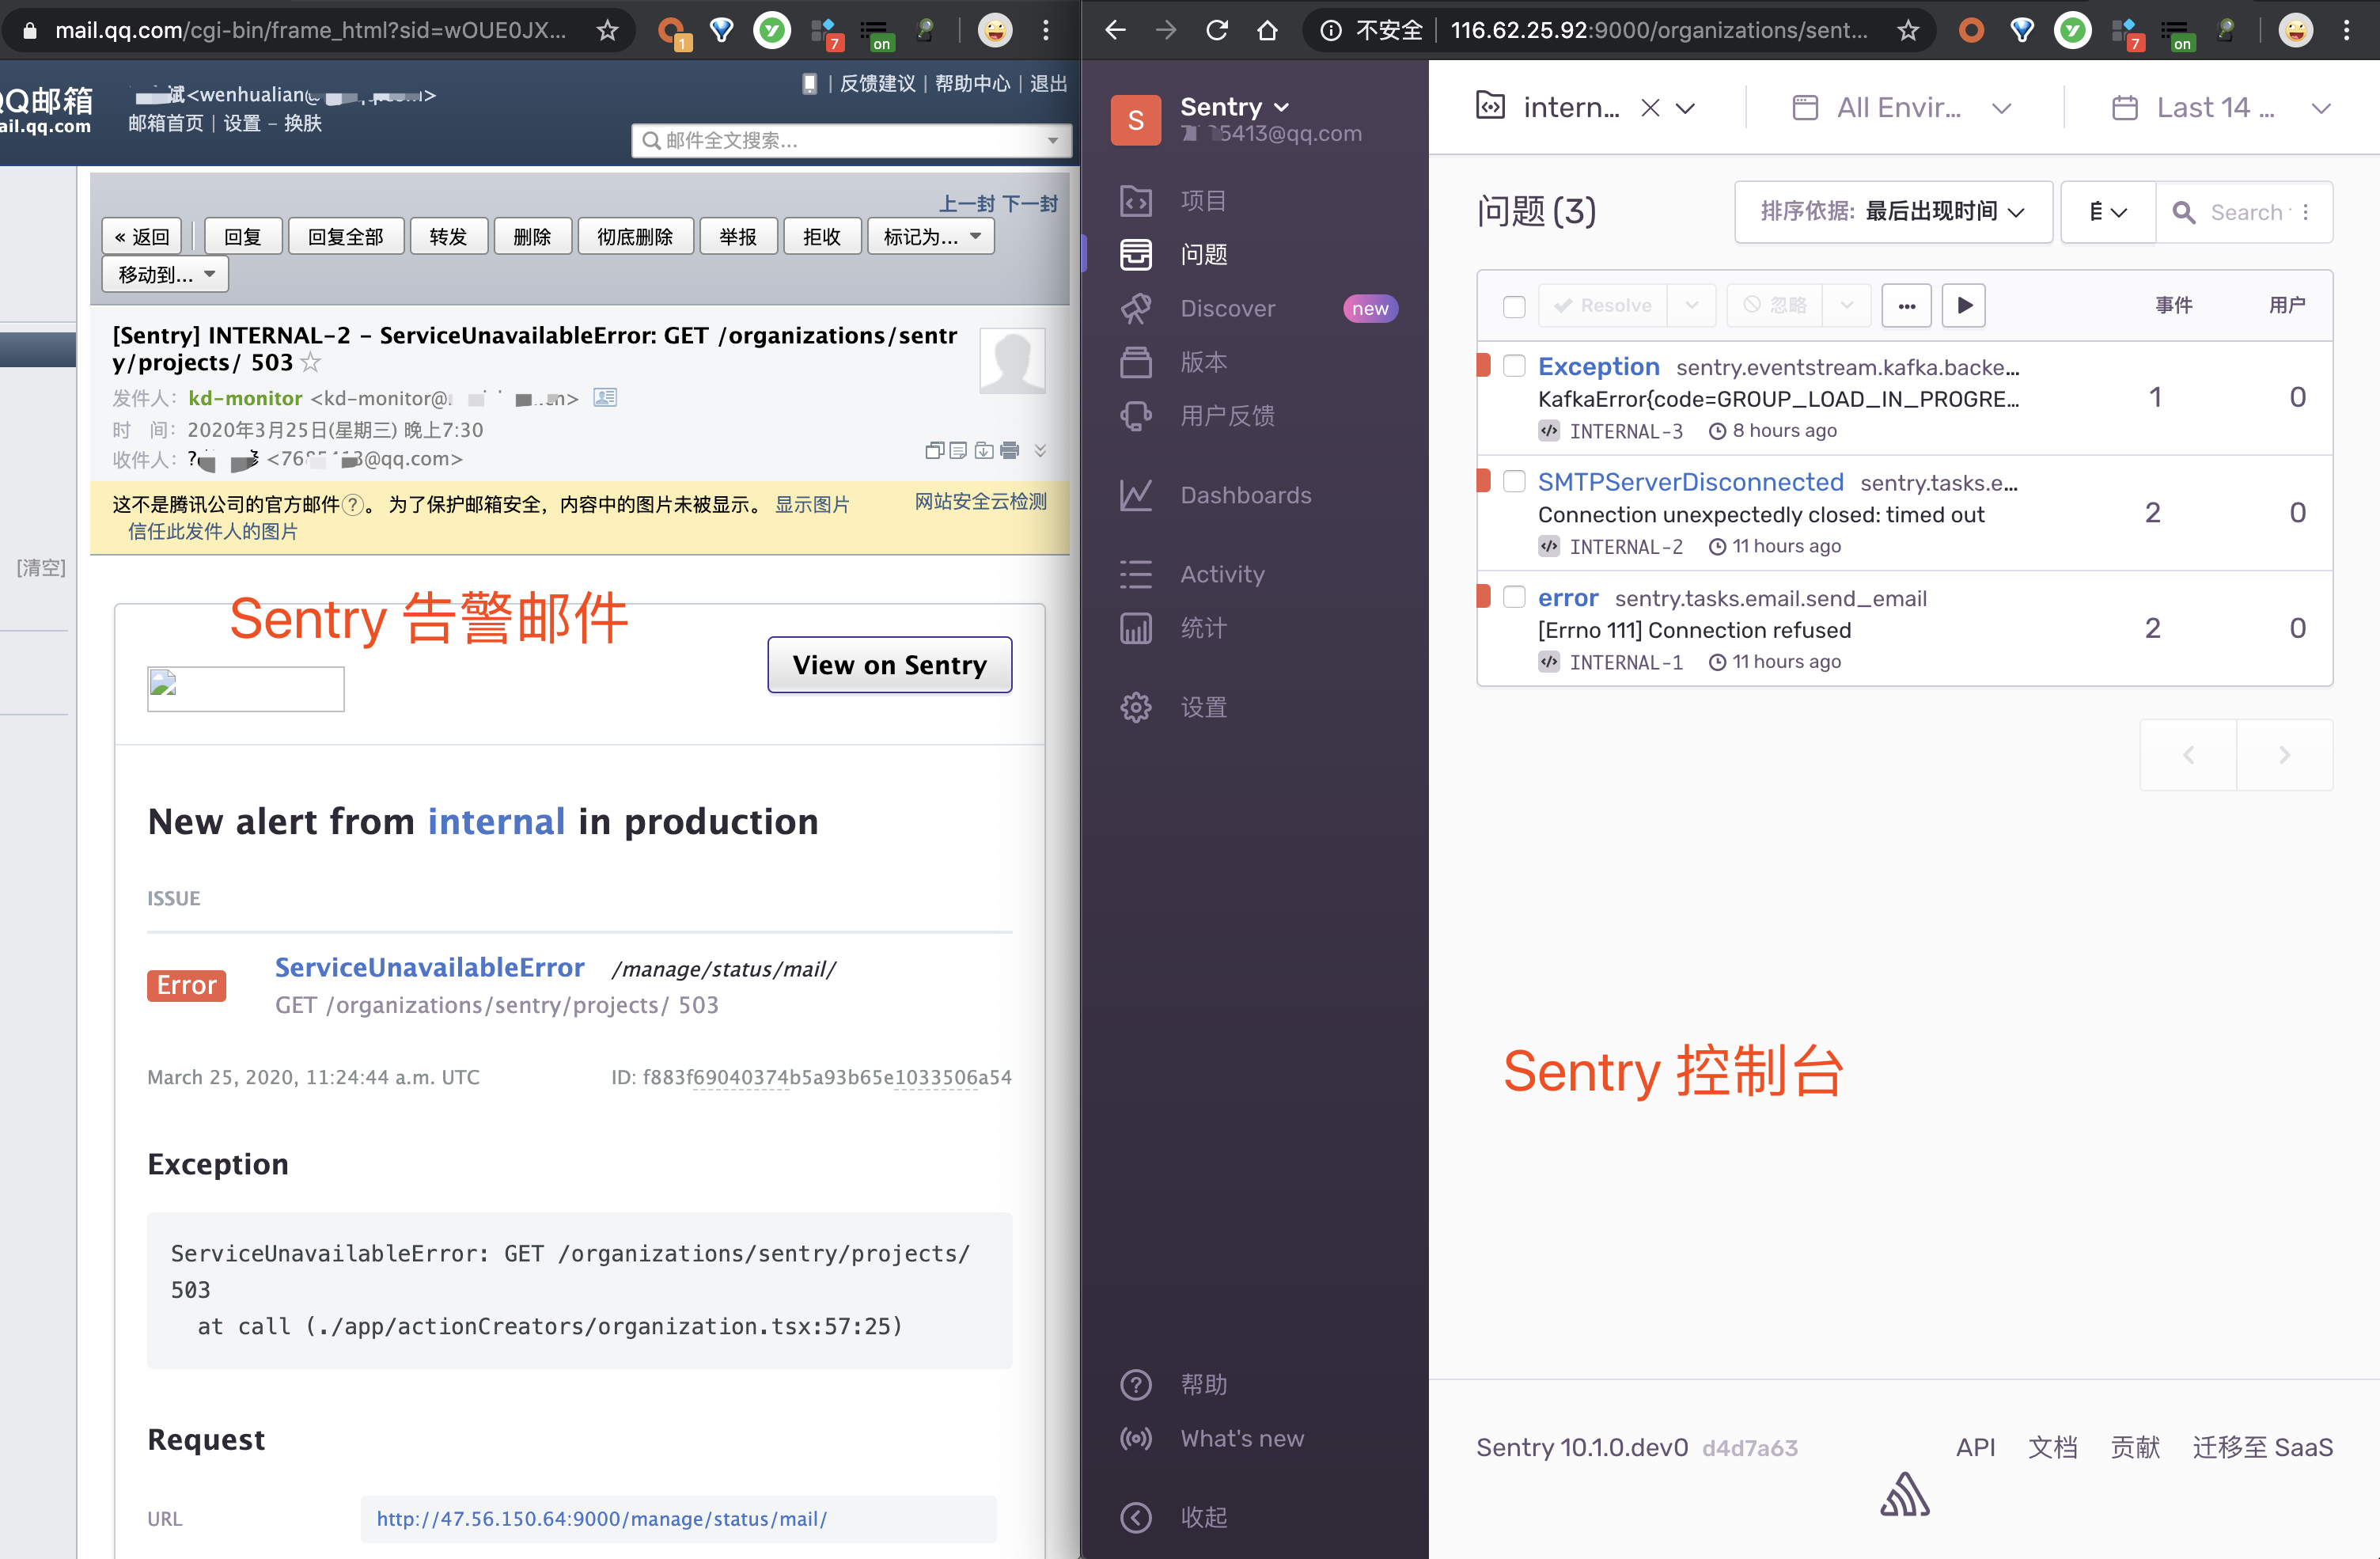Screen dimensions: 2380x1559
Task: Click the 统计 (Stats) bar chart icon
Action: point(1135,628)
